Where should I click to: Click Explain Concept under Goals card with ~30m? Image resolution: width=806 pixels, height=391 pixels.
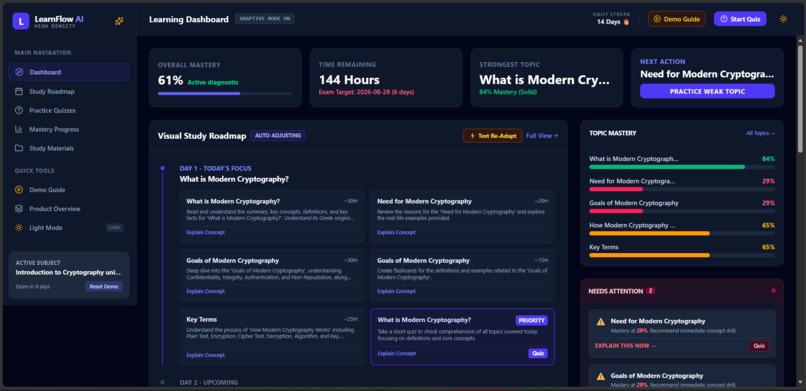click(x=206, y=291)
